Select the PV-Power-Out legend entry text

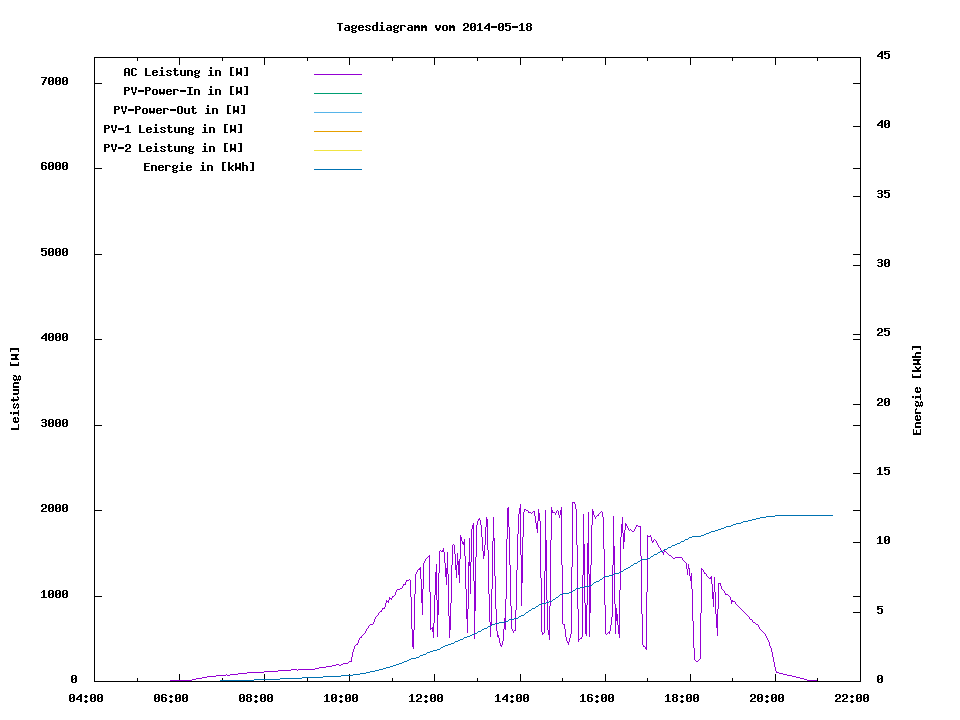[180, 110]
